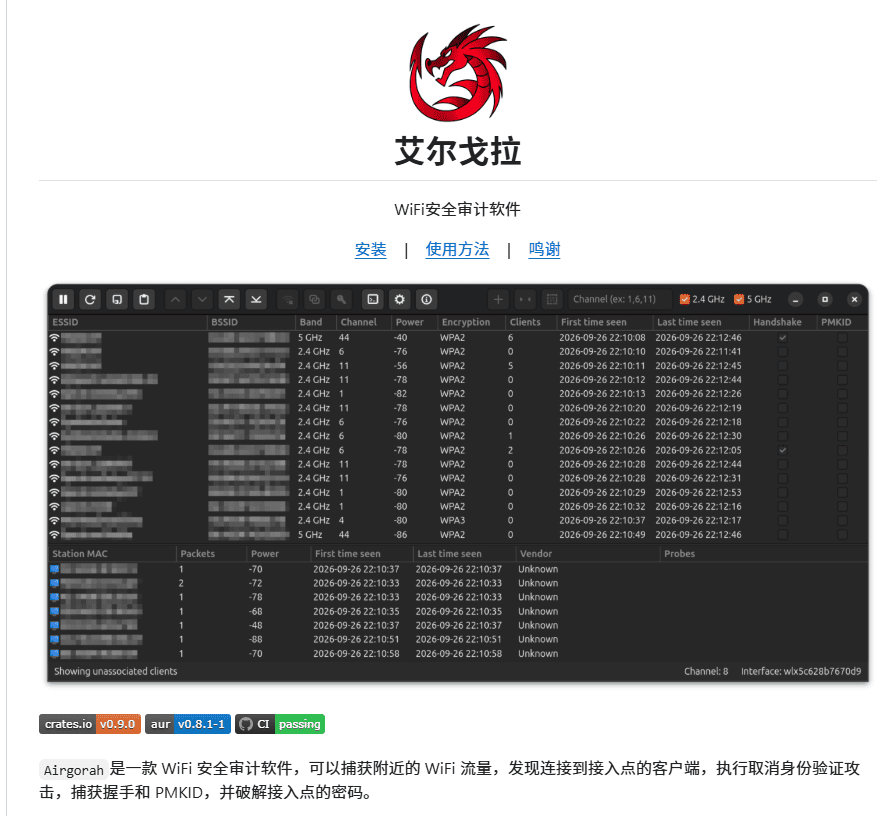Click the red dragon Airgorah logo
Image resolution: width=890 pixels, height=816 pixels.
[x=457, y=72]
